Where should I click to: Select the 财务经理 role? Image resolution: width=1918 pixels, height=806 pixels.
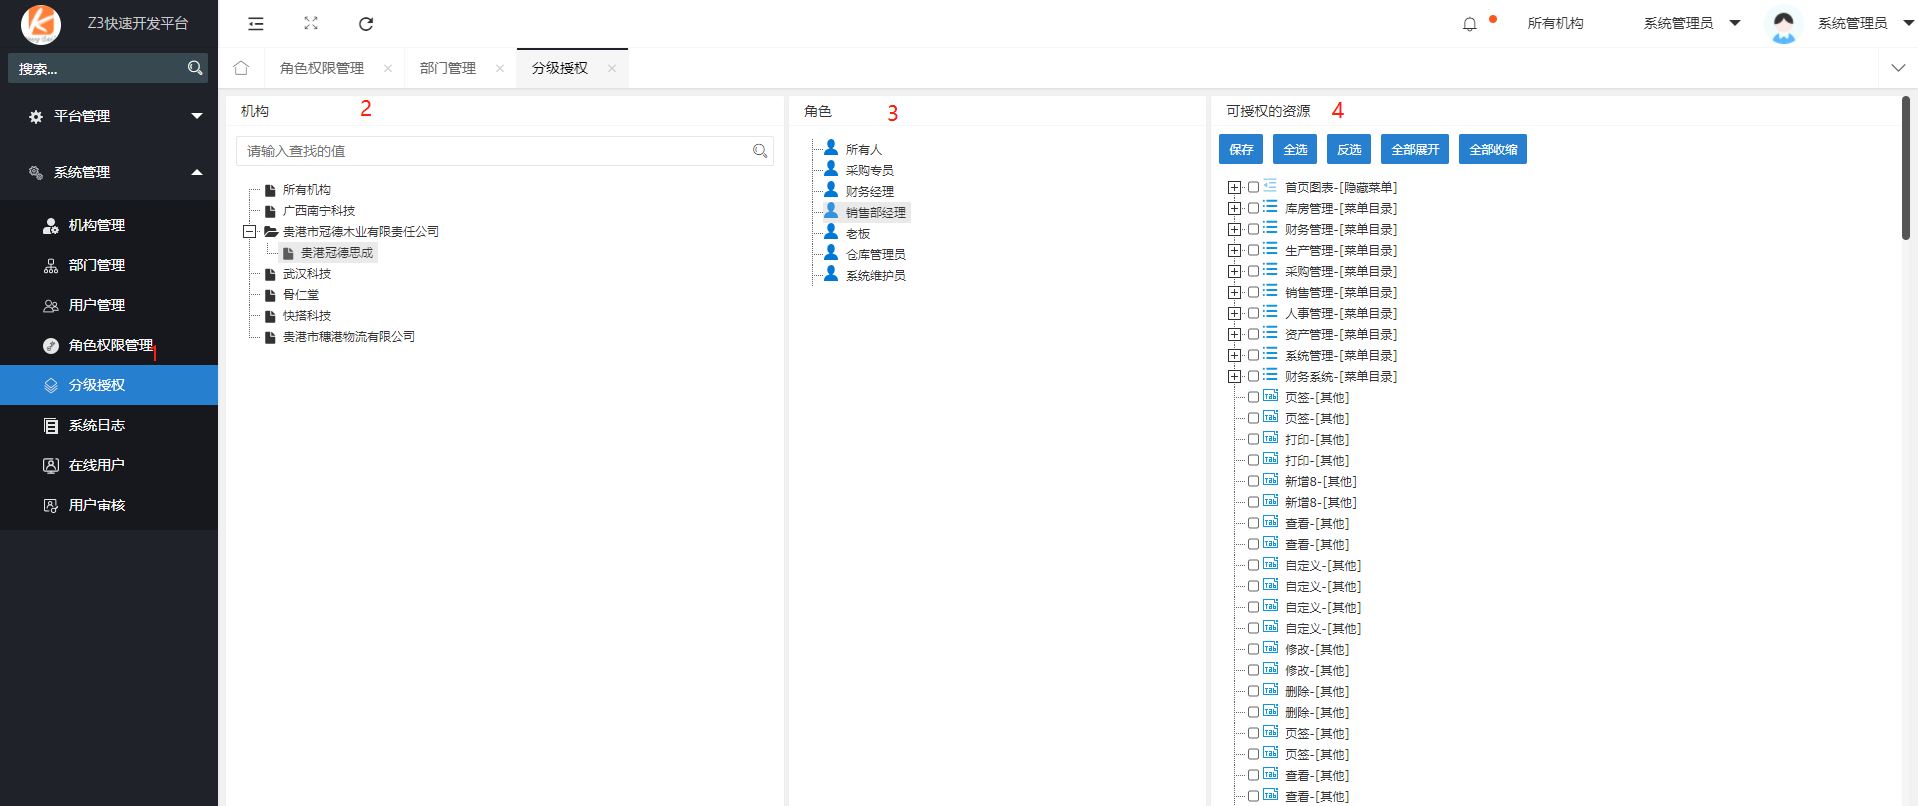pyautogui.click(x=869, y=191)
